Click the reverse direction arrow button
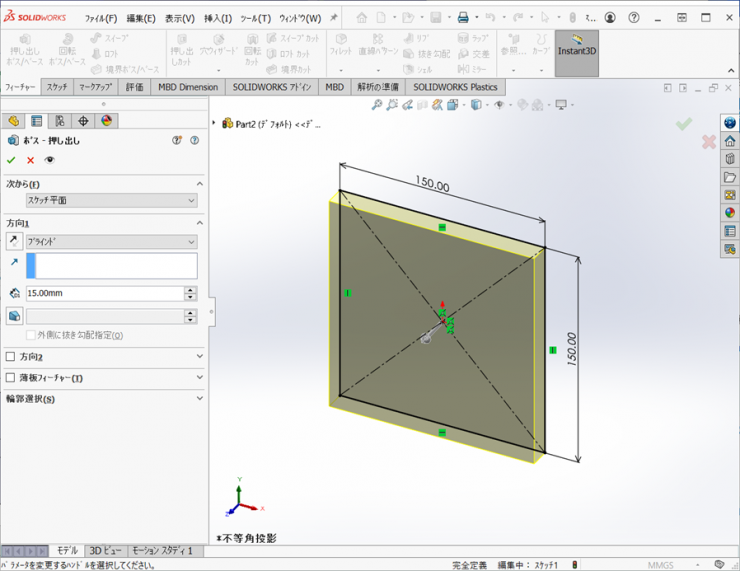740x571 pixels. 14,241
